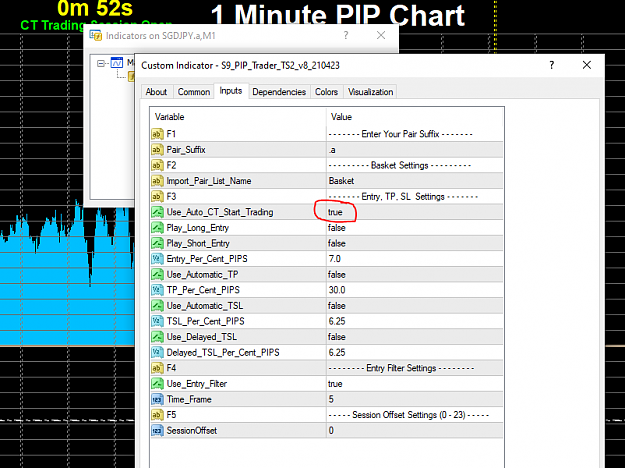Select the Inputs tab

click(231, 91)
